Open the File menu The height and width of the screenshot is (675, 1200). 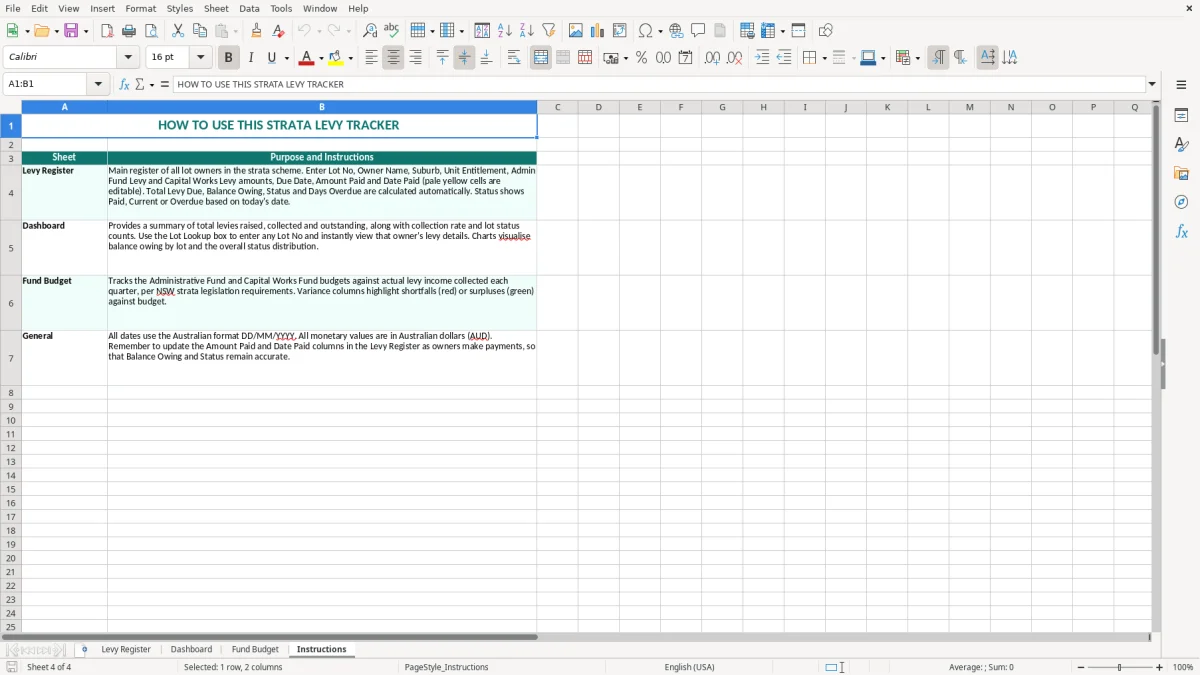tap(12, 8)
